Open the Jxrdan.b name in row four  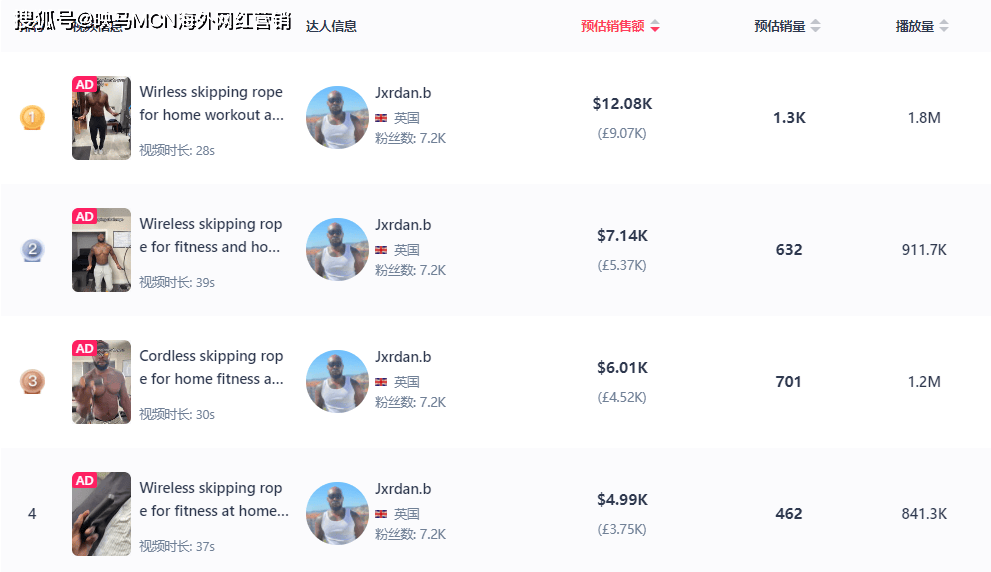[403, 489]
